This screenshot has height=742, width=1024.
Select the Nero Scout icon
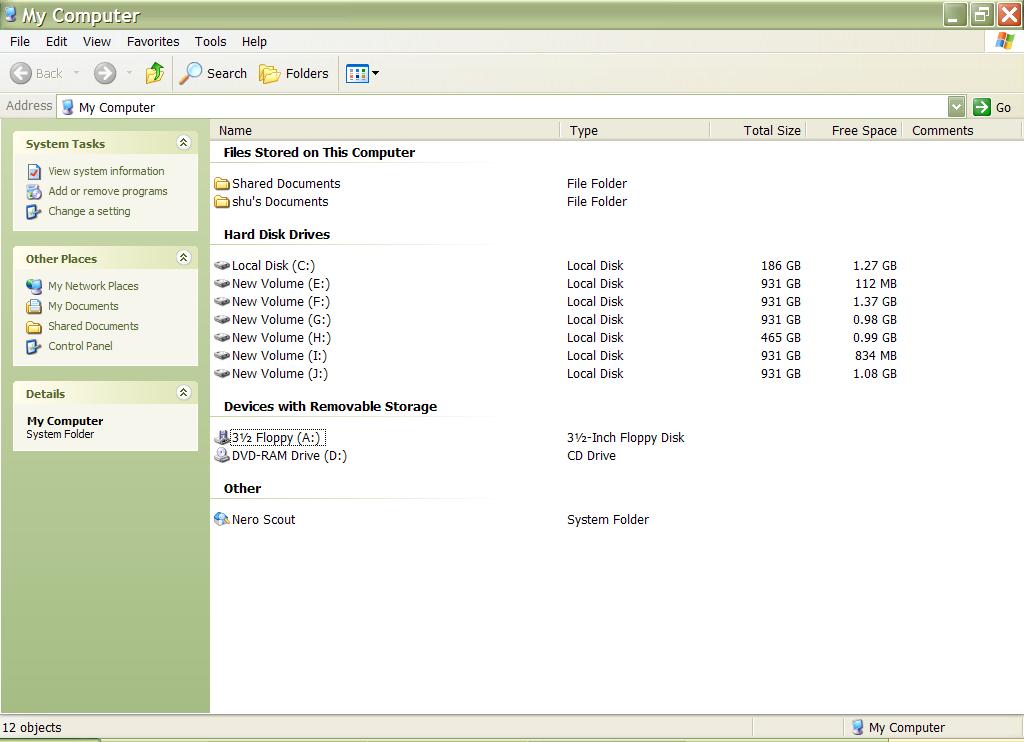tap(222, 519)
